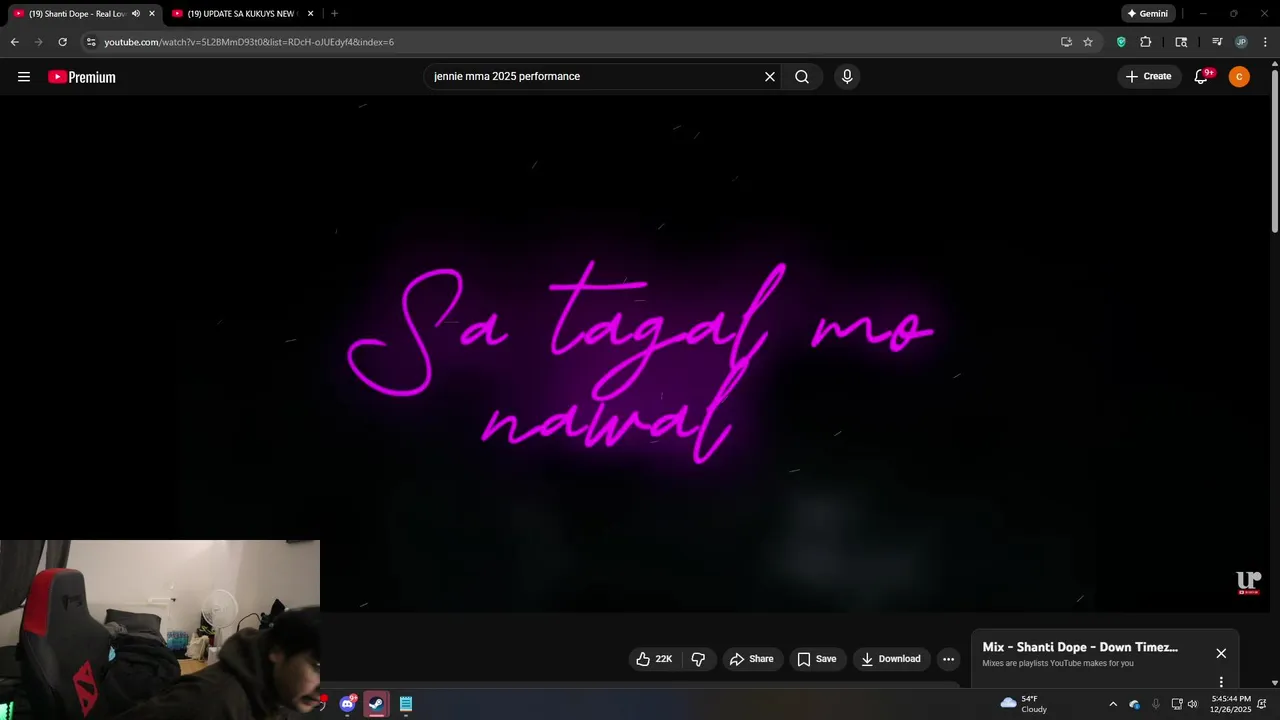Open Discord from the taskbar
Image resolution: width=1280 pixels, height=720 pixels.
(x=347, y=704)
